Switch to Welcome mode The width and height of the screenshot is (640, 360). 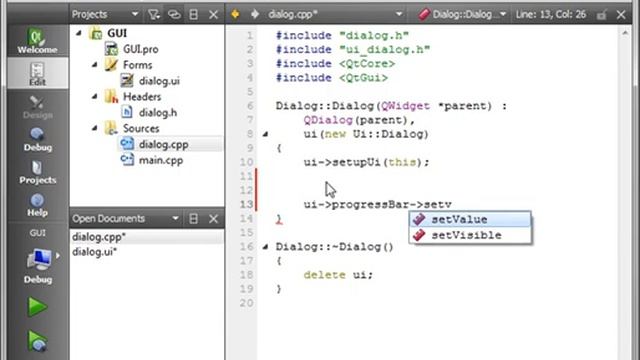coord(37,41)
